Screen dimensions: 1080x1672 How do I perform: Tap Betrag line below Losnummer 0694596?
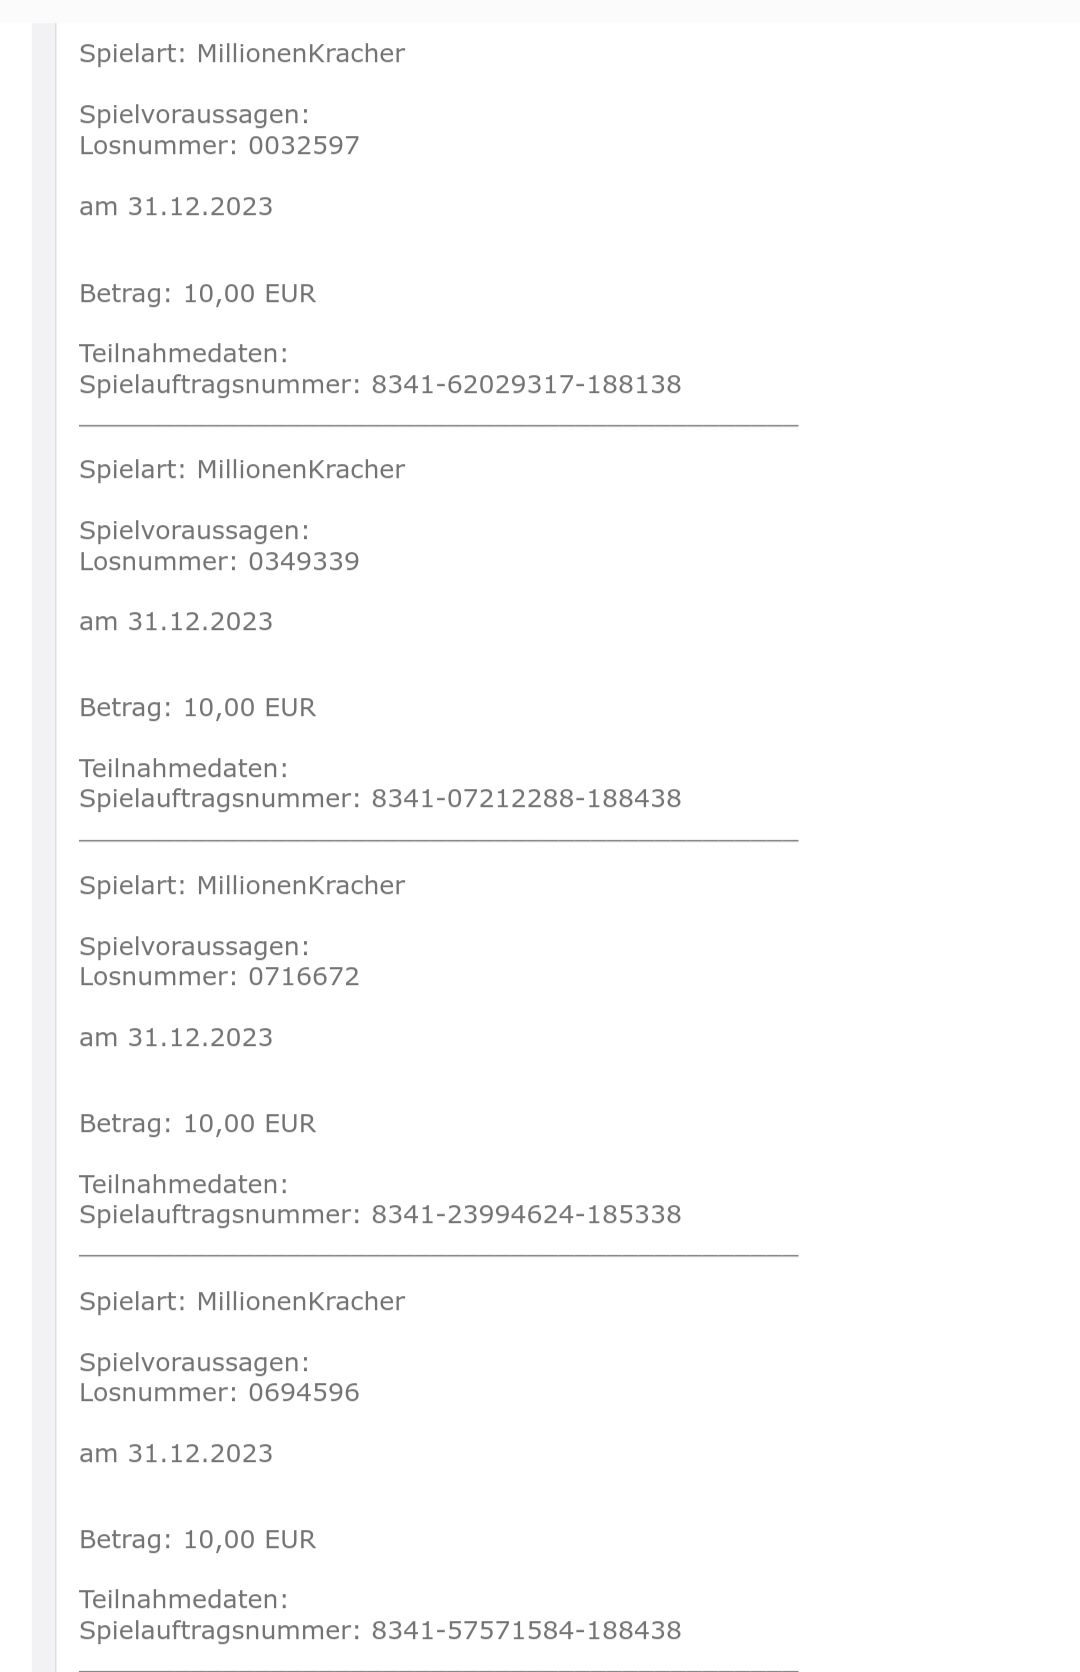pyautogui.click(x=197, y=1540)
